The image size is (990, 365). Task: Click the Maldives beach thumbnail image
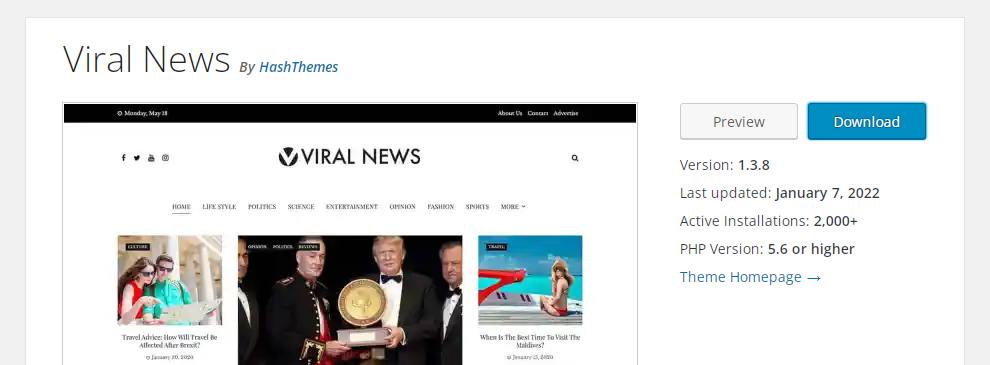coord(530,280)
